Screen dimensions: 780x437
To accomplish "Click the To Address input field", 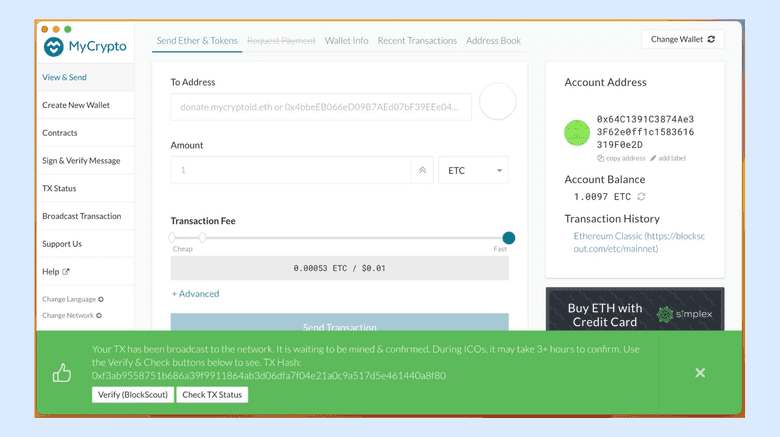I will tap(320, 106).
